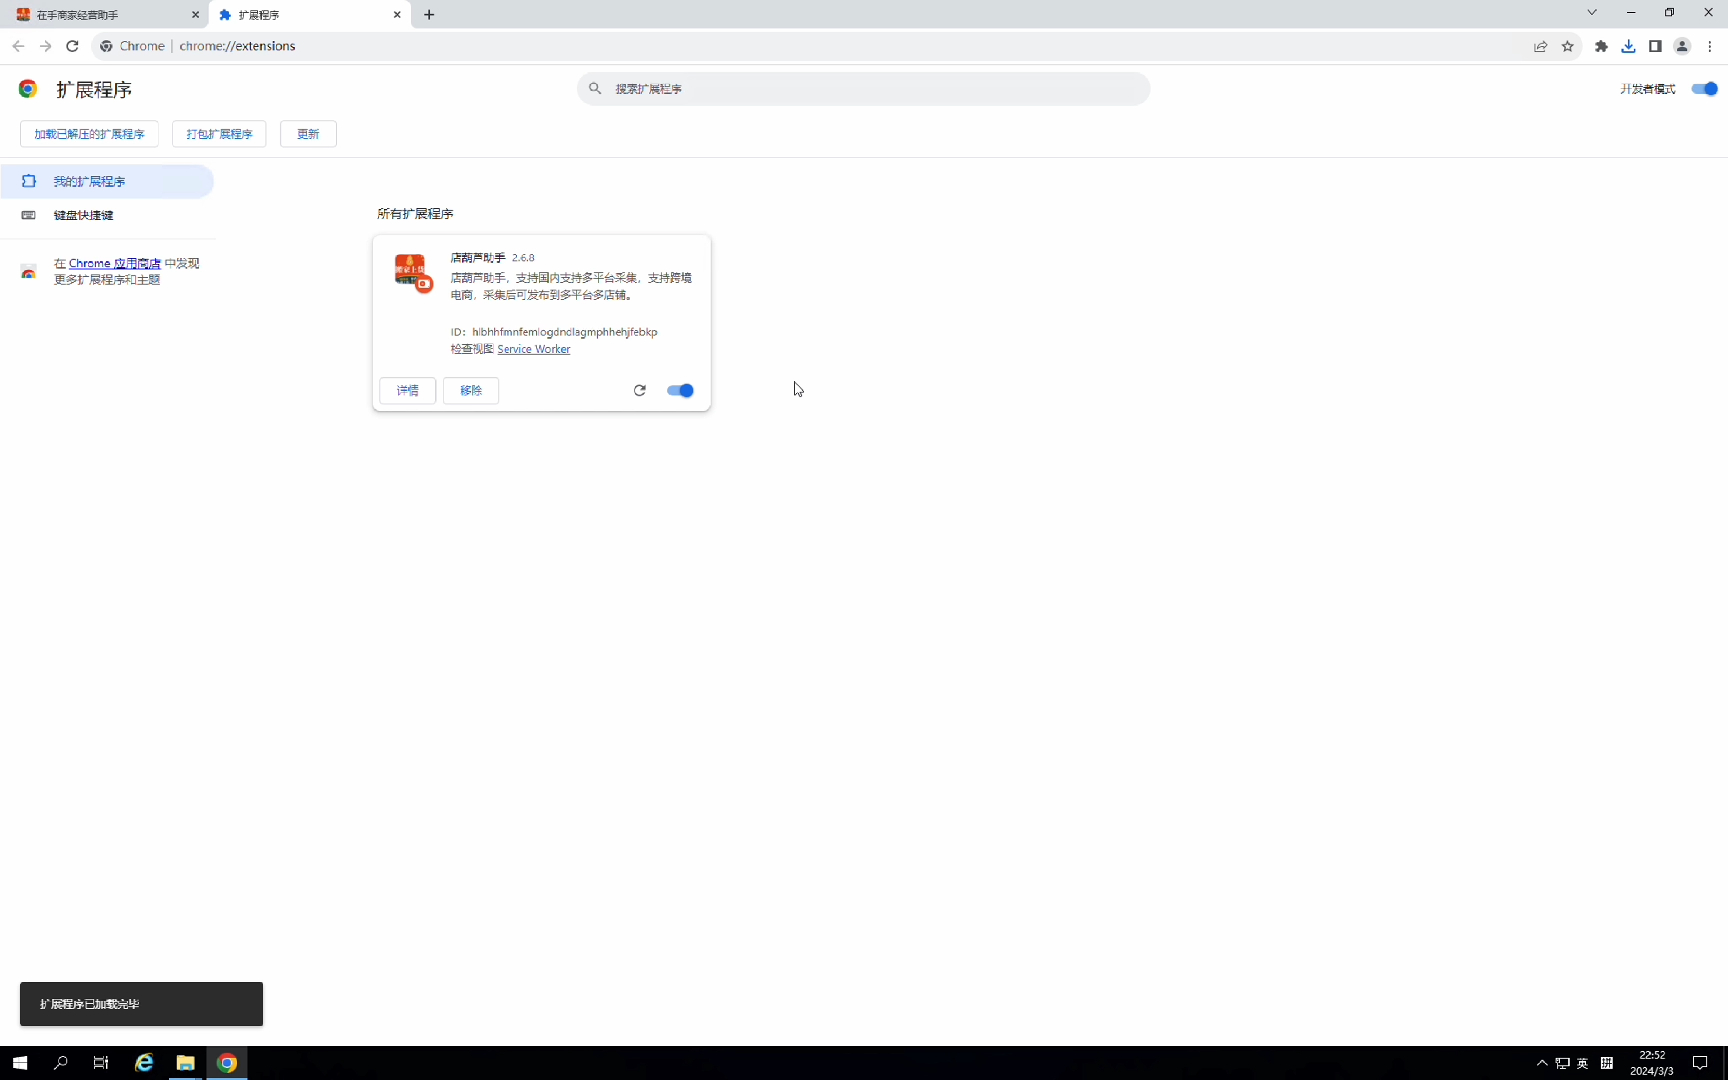Click the Chrome taskbar icon
1728x1080 pixels.
227,1063
